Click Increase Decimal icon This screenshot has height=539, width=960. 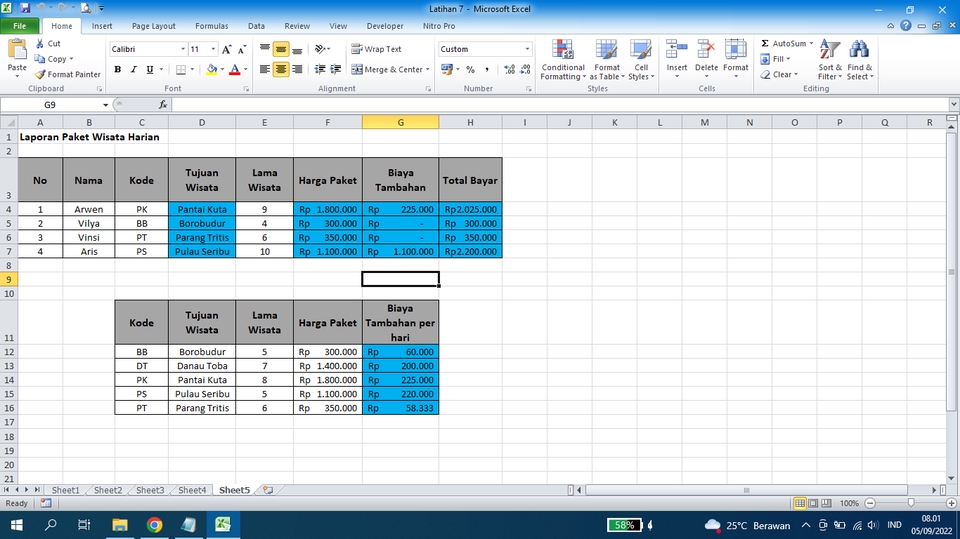pos(509,69)
